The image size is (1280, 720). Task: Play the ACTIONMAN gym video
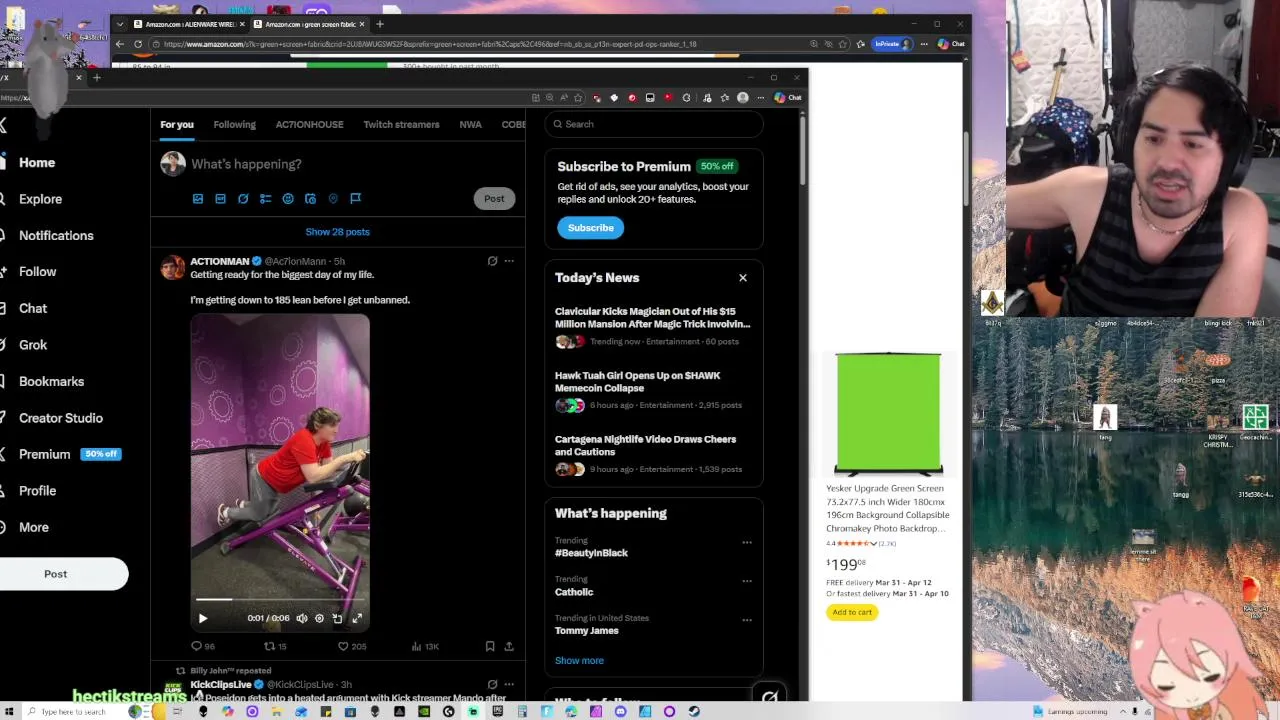pos(203,618)
